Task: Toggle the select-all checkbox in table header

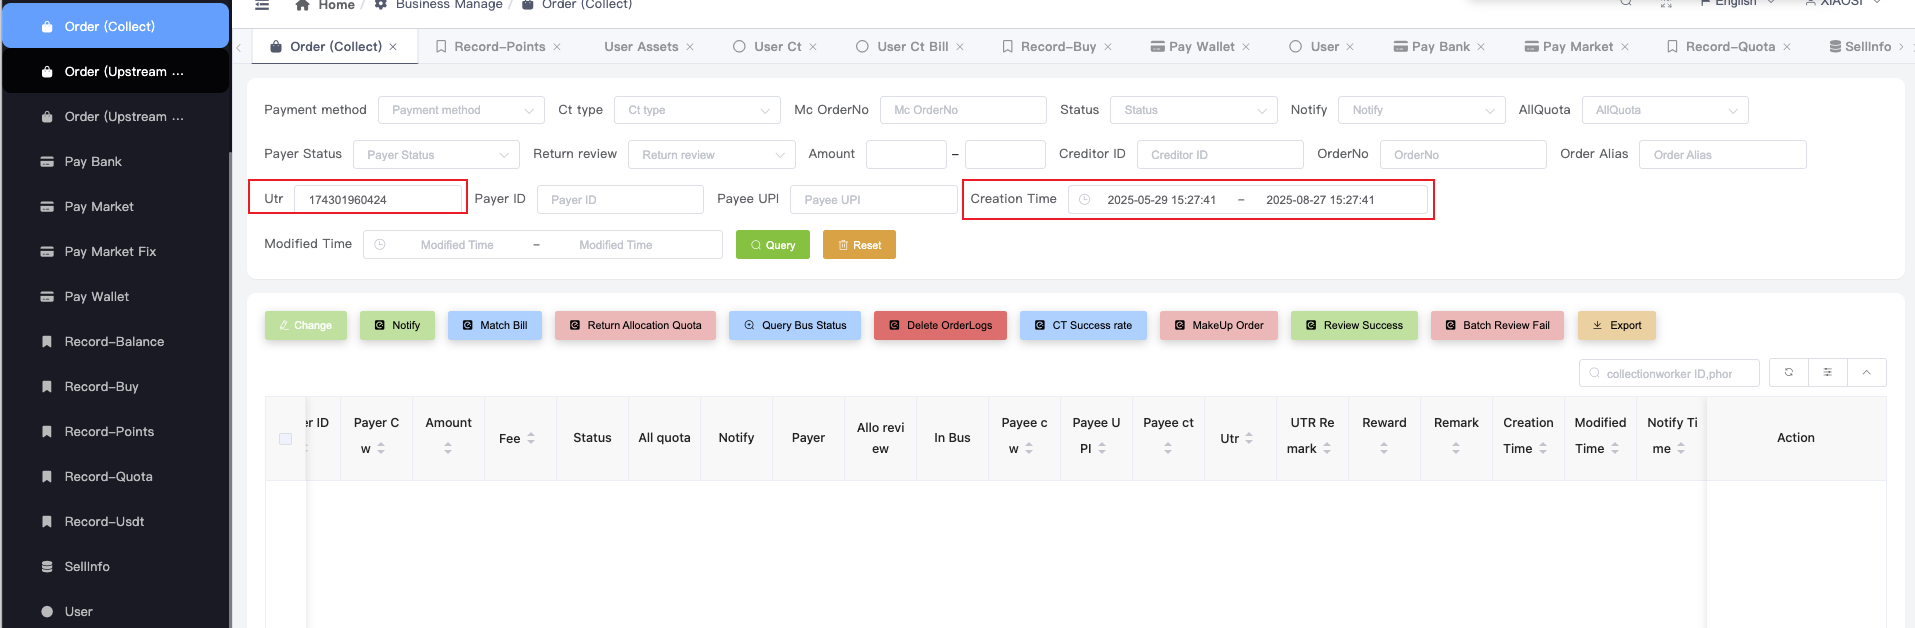Action: tap(285, 439)
